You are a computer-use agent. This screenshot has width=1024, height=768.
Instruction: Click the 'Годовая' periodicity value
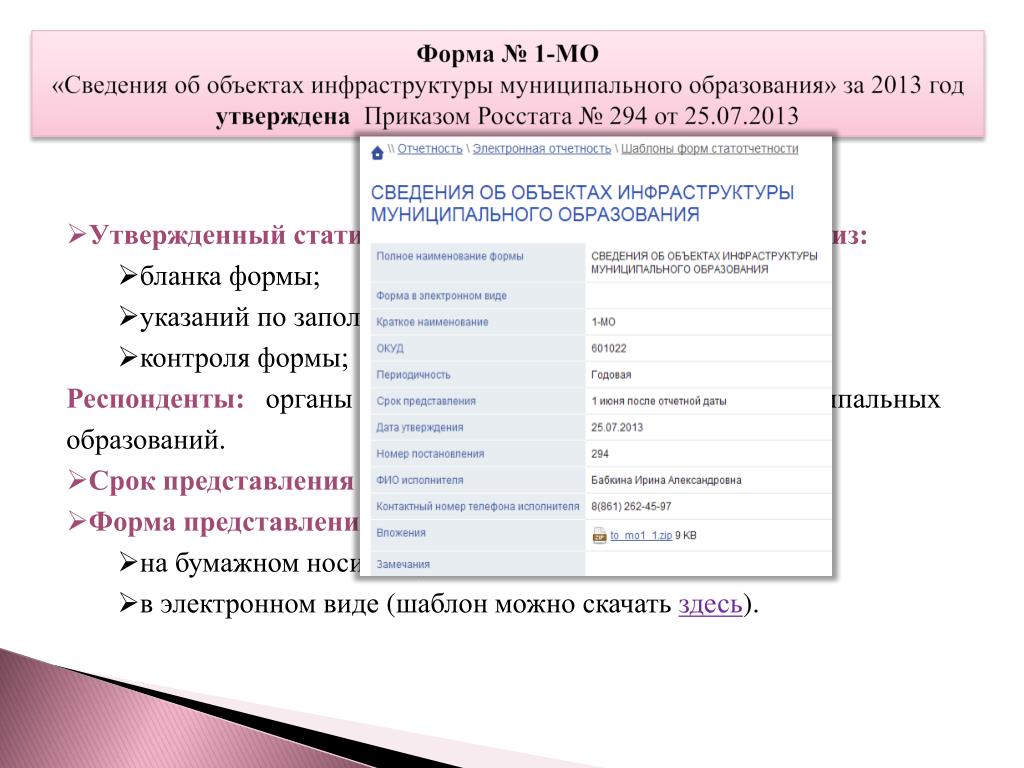611,375
